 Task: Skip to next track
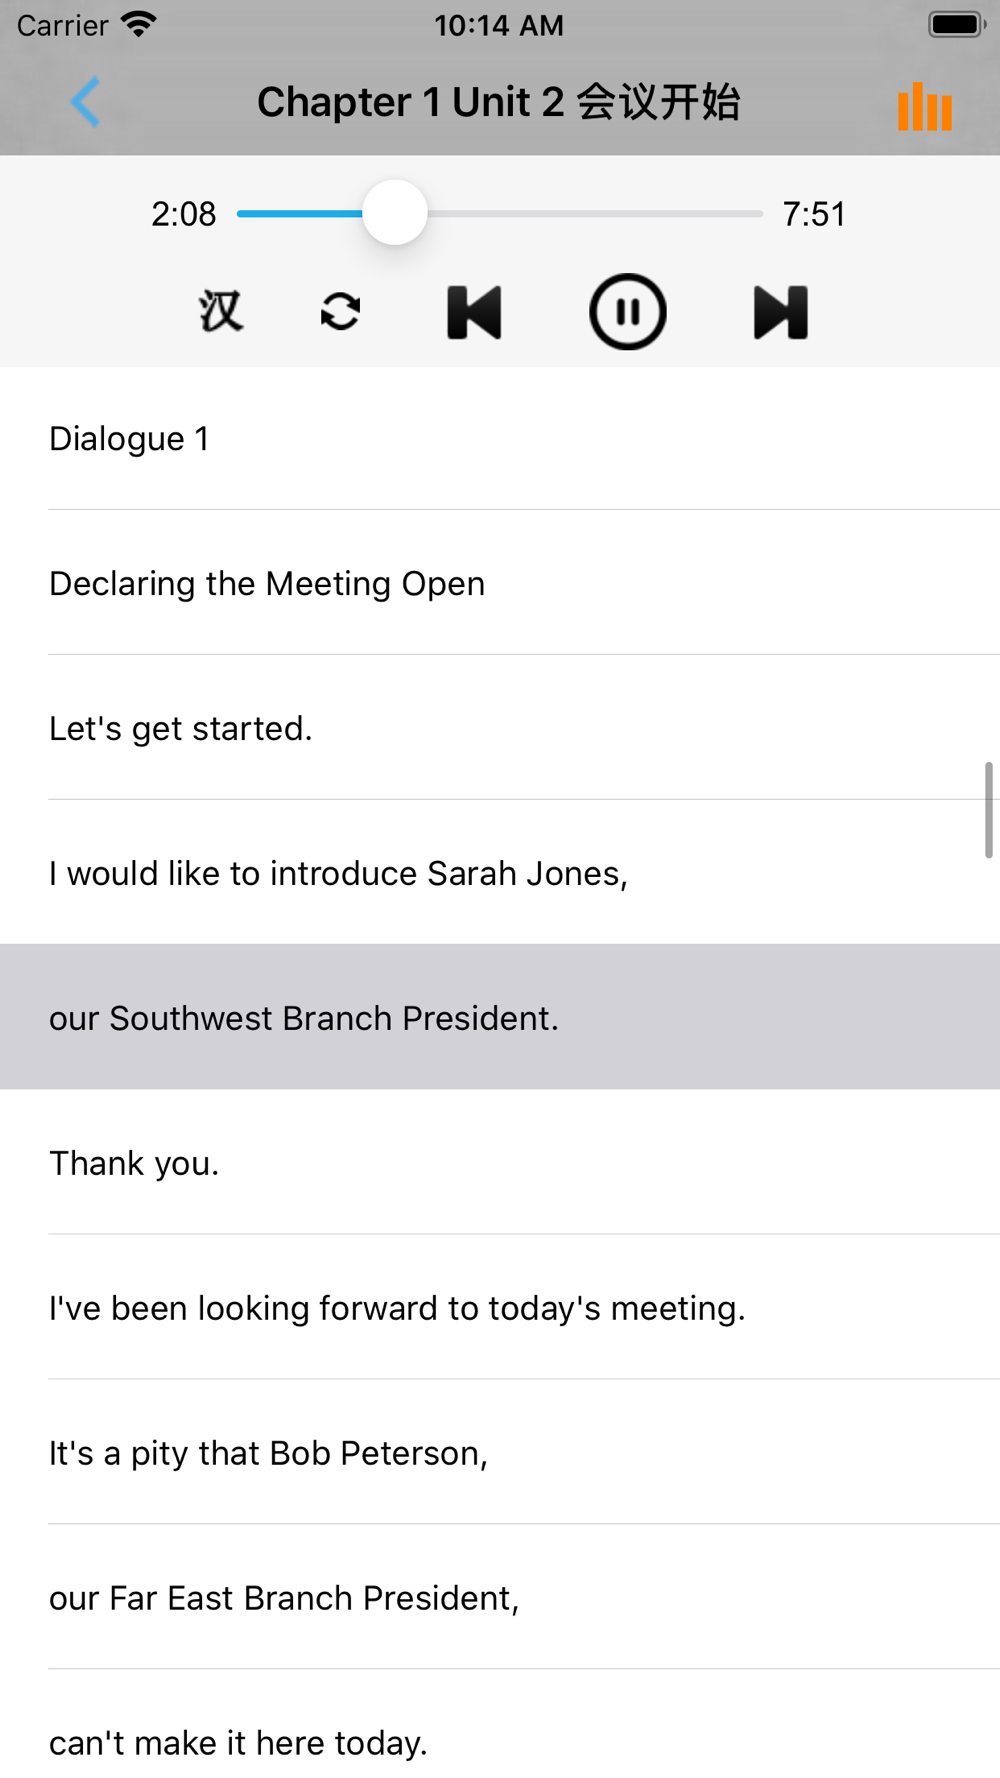coord(780,312)
